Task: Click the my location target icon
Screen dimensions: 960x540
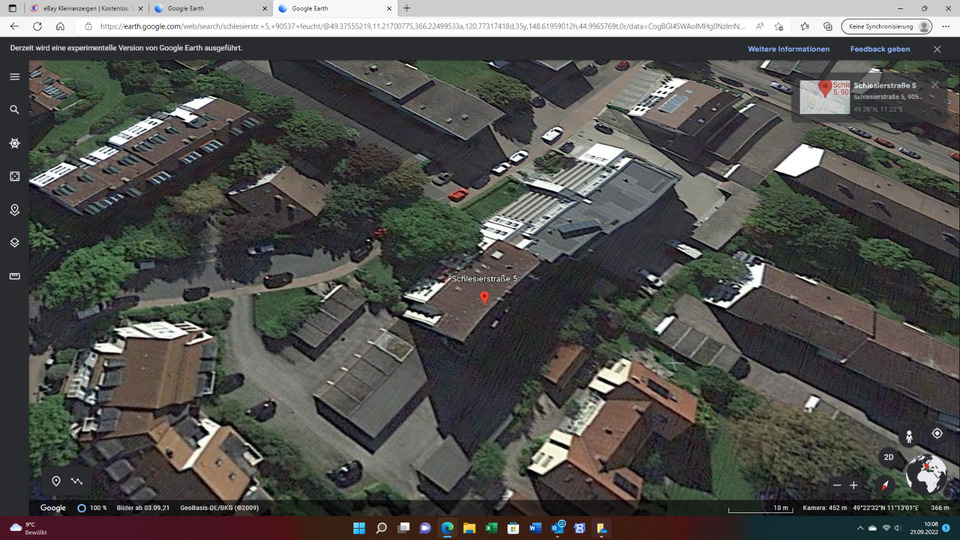Action: click(937, 433)
